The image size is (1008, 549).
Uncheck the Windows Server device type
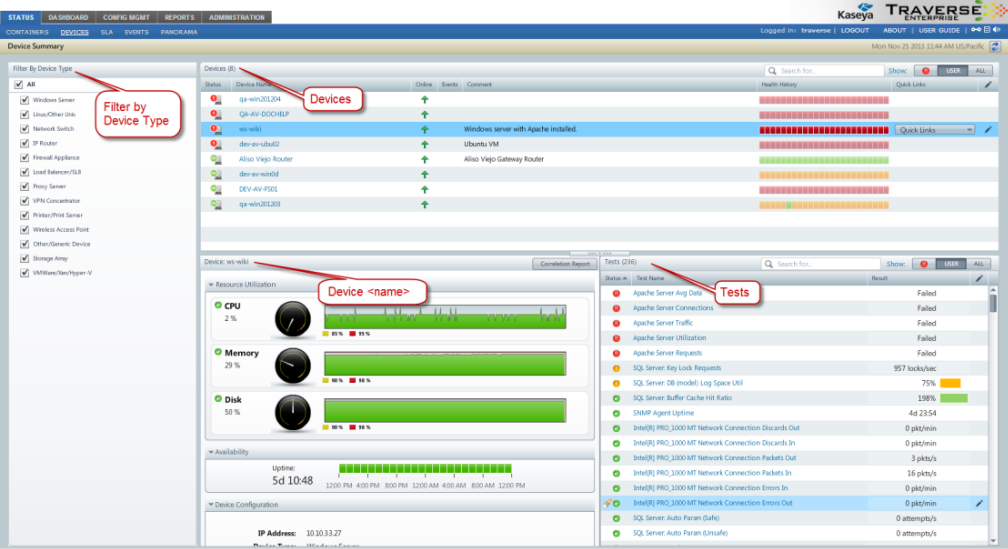point(24,100)
